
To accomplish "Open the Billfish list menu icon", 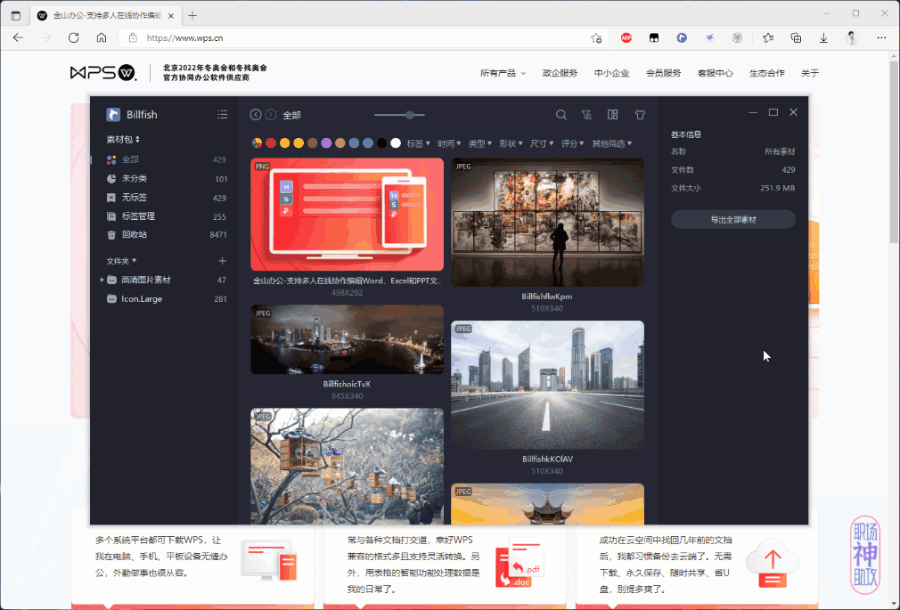I will tap(222, 115).
